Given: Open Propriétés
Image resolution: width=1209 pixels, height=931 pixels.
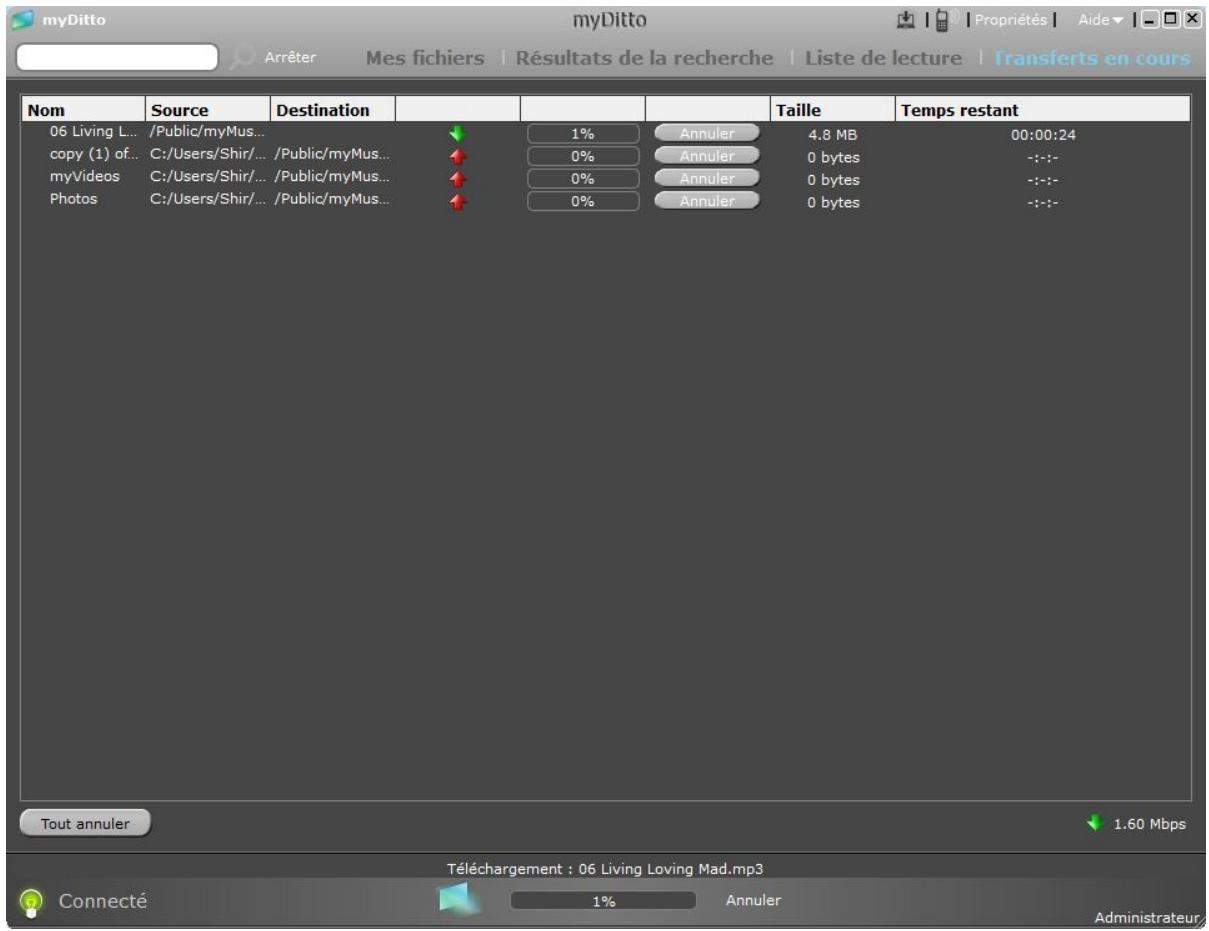Looking at the screenshot, I should (1010, 20).
